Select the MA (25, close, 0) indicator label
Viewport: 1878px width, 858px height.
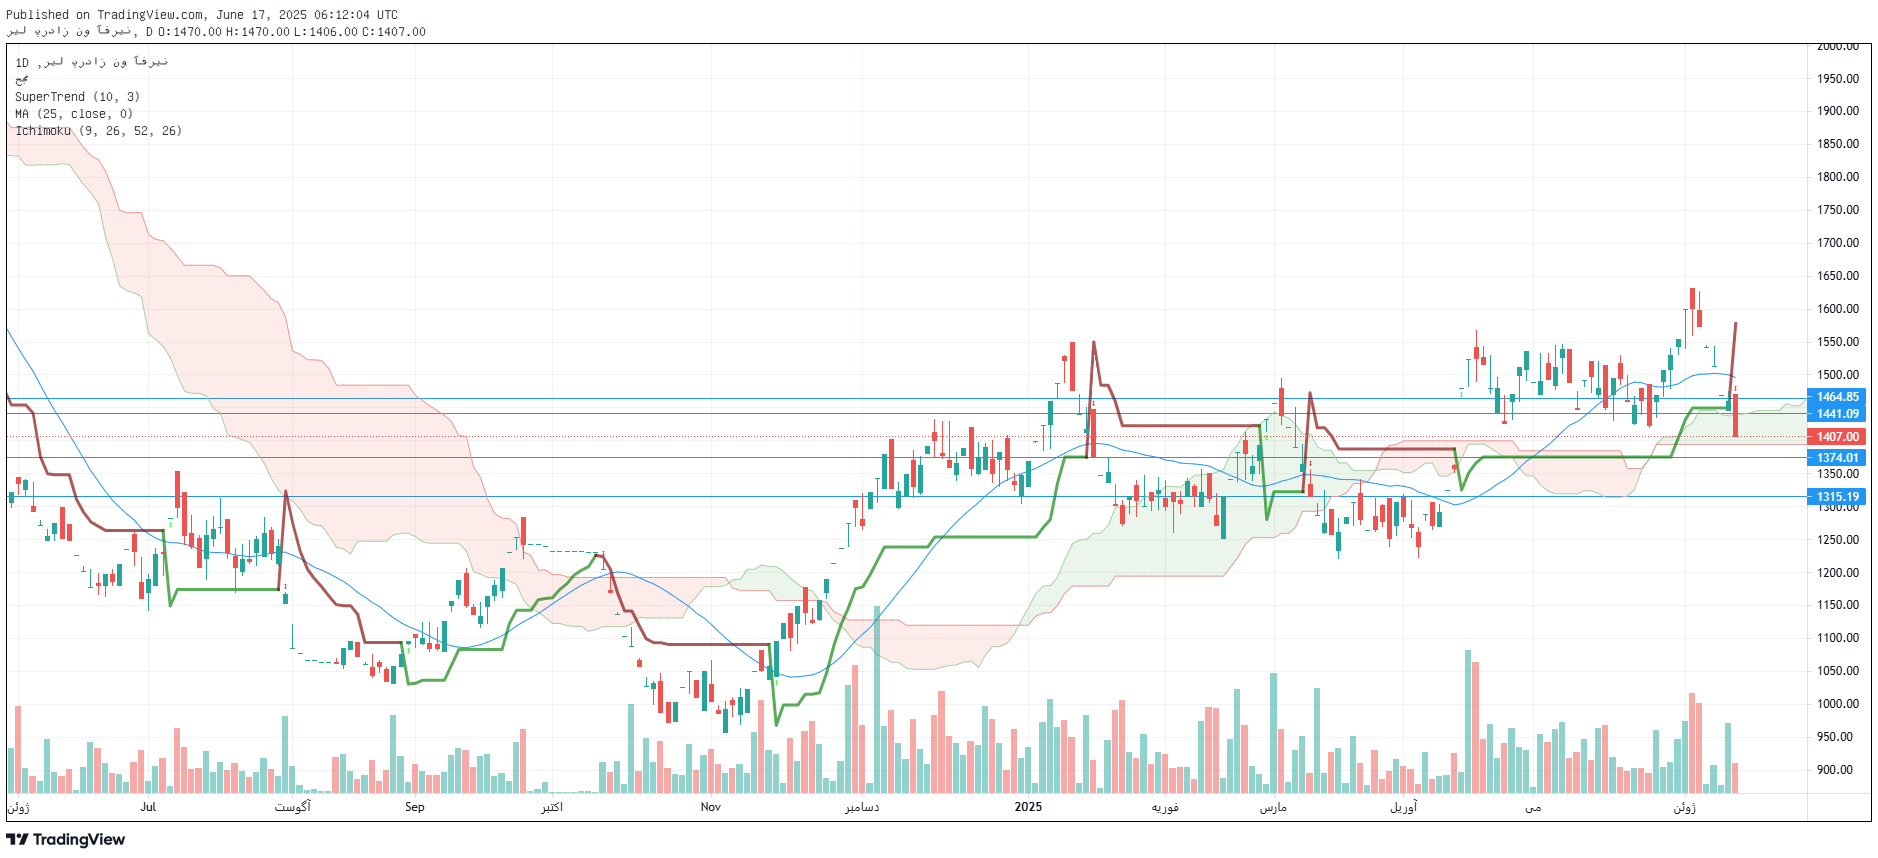point(74,114)
